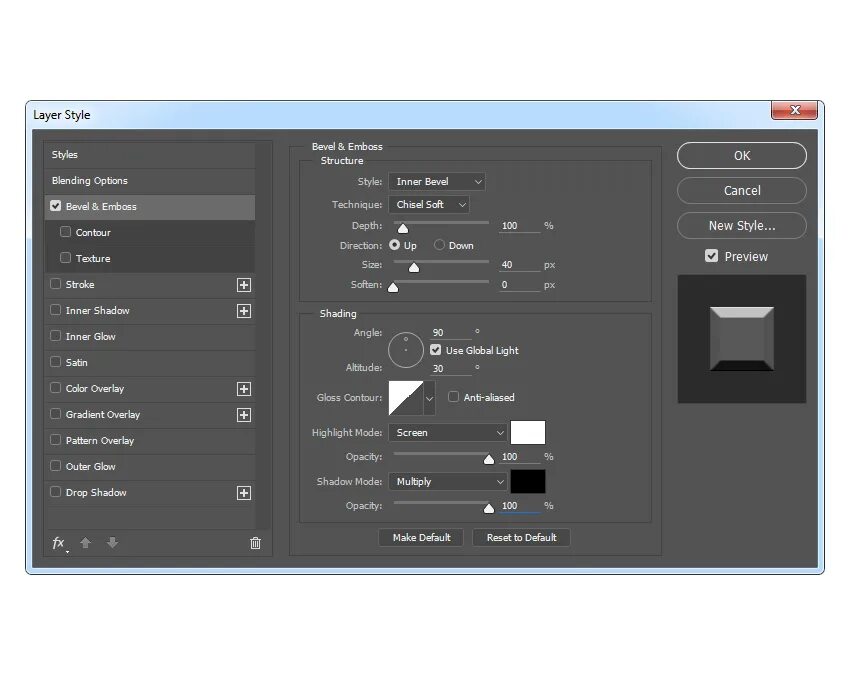Click the Cancel button
This screenshot has height=675, width=850.
coord(742,191)
